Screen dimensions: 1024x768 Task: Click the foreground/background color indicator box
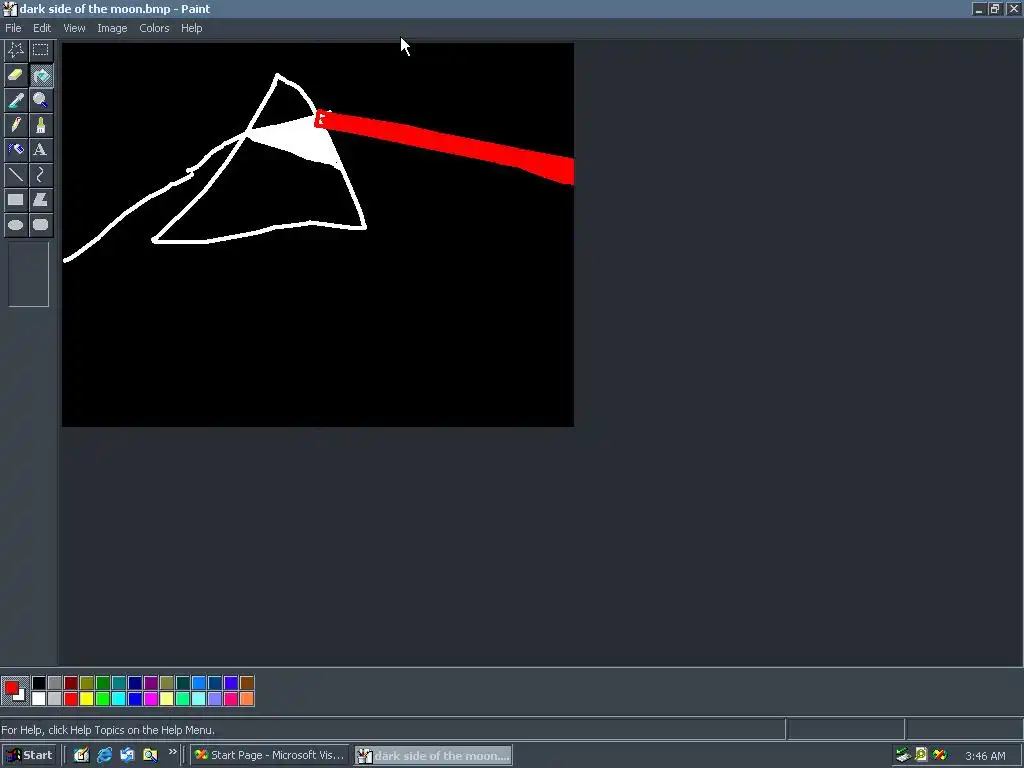point(15,691)
